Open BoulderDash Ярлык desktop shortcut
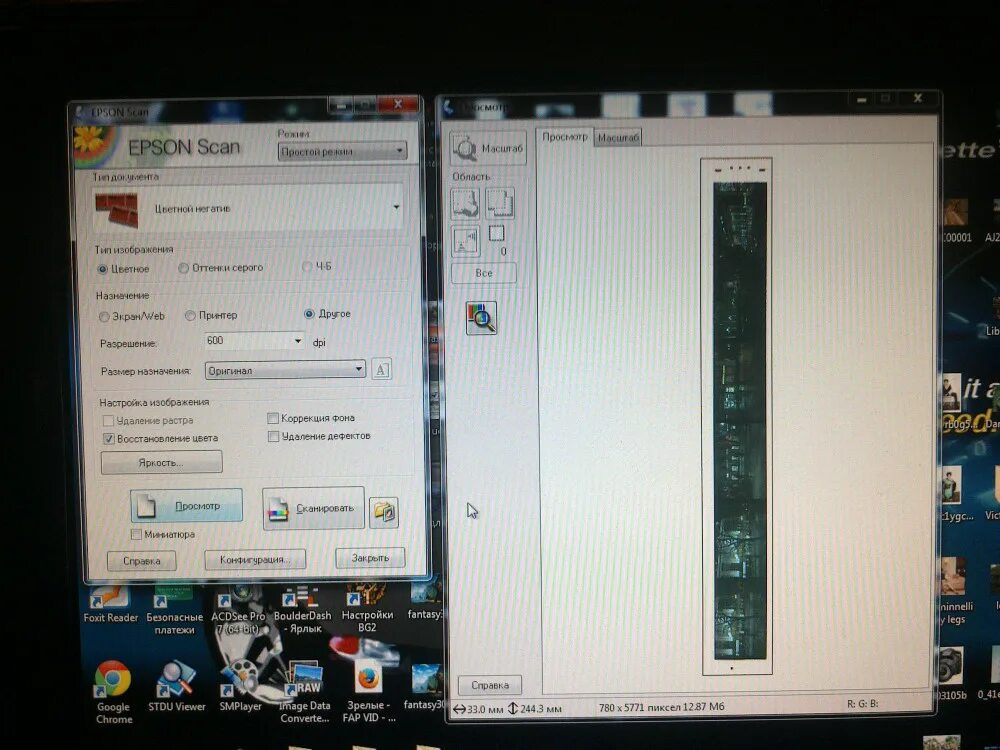The width and height of the screenshot is (1000, 750). 302,610
